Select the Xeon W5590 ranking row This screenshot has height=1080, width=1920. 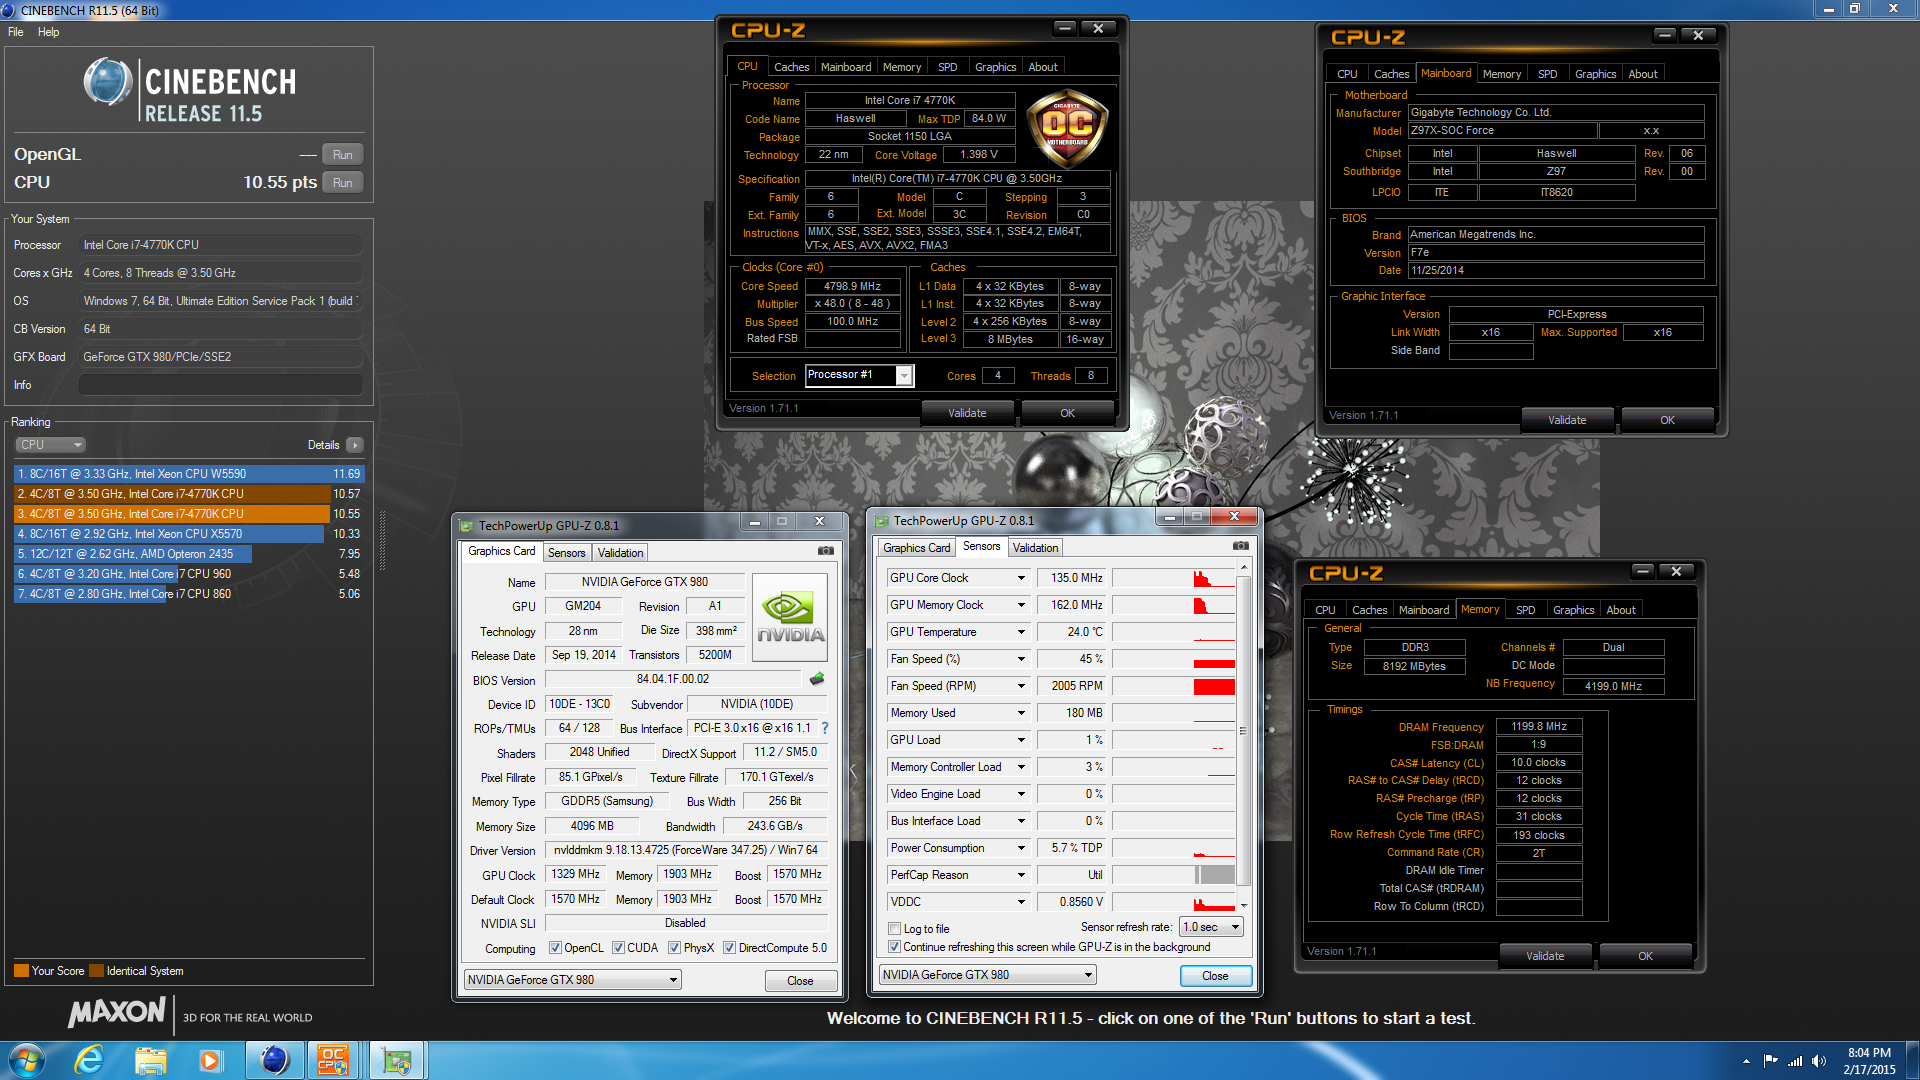click(189, 474)
